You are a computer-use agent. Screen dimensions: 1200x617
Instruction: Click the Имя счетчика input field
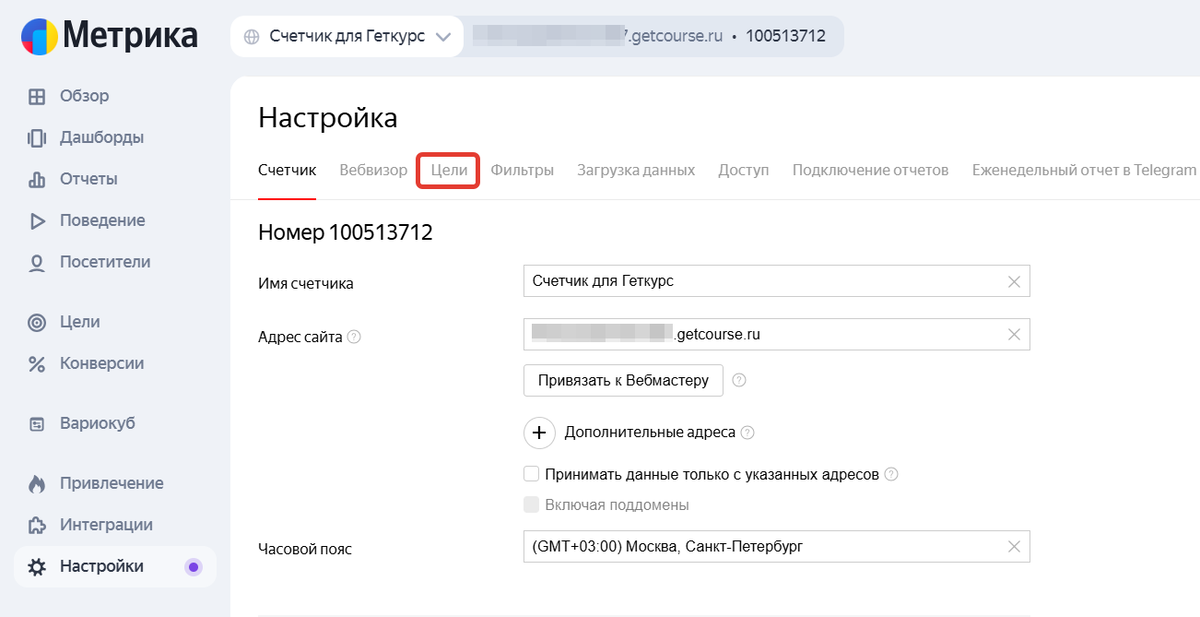point(776,281)
